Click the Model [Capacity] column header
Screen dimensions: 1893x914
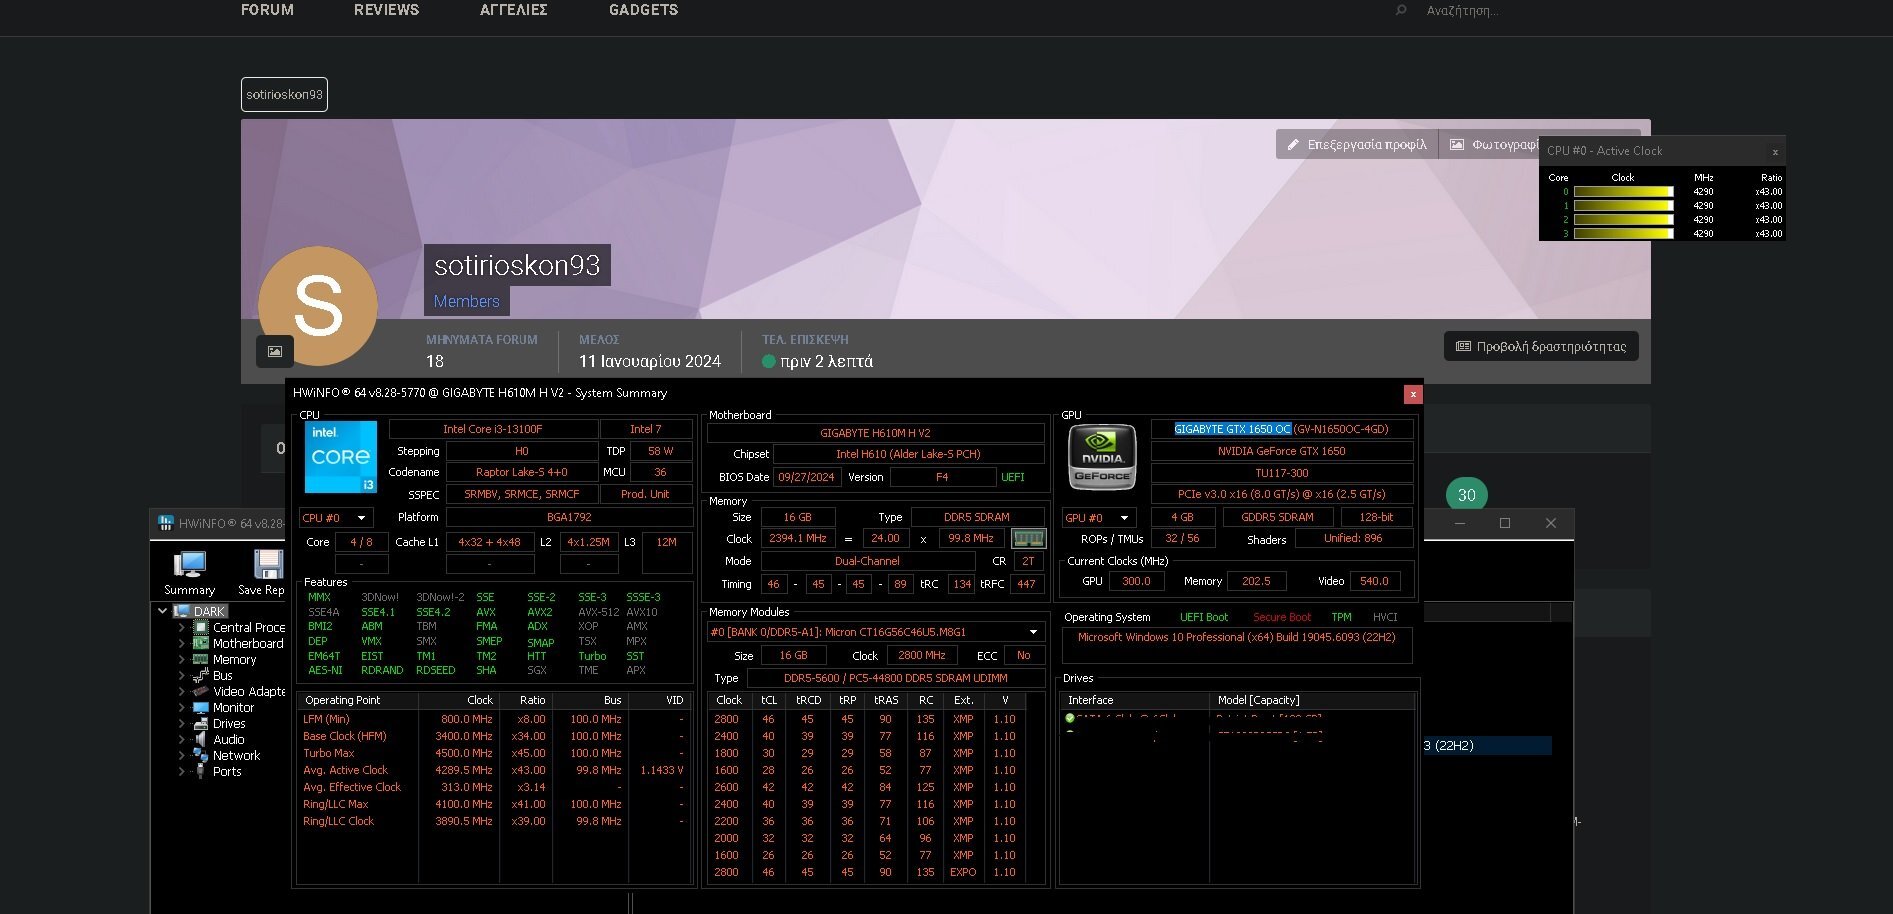(1312, 700)
